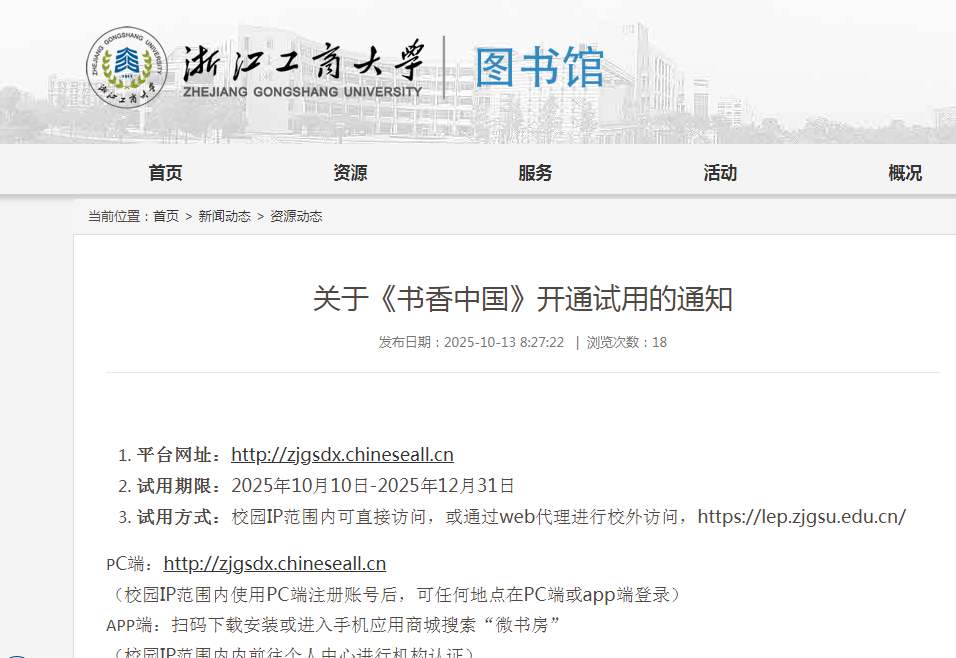Click the blue 图书馆 header title
The height and width of the screenshot is (658, 956).
(539, 68)
